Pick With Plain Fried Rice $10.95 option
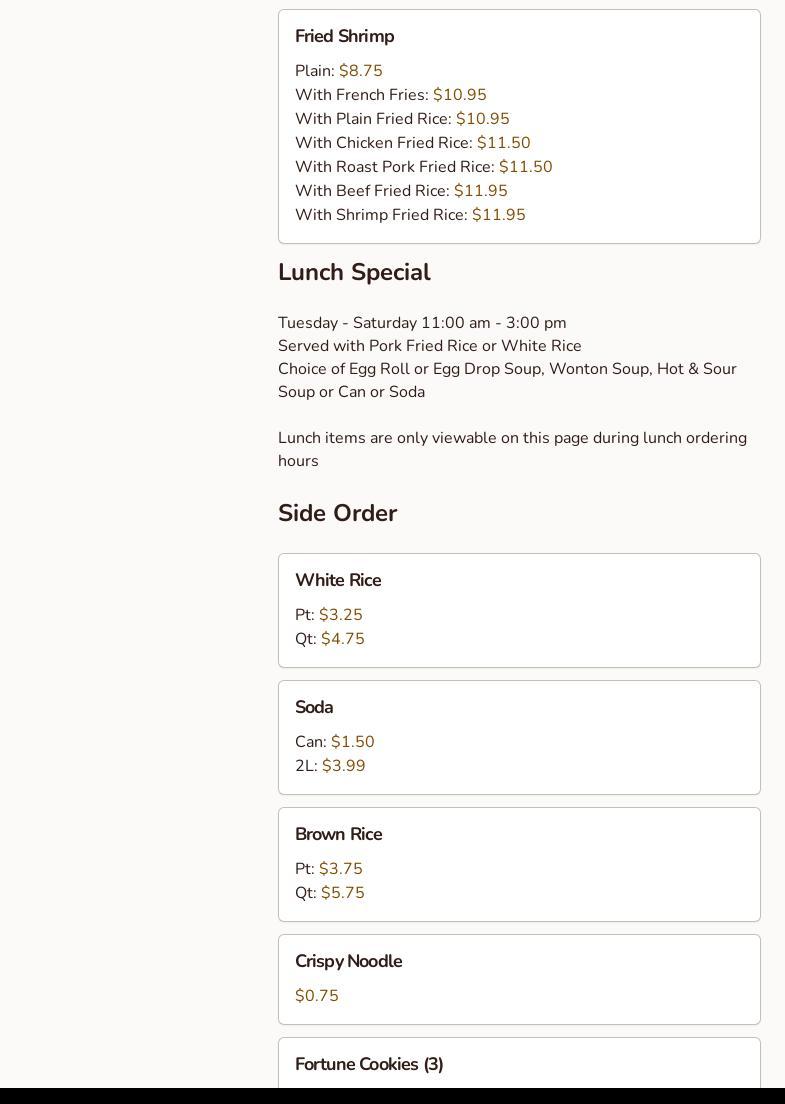Image resolution: width=785 pixels, height=1104 pixels. [x=402, y=119]
